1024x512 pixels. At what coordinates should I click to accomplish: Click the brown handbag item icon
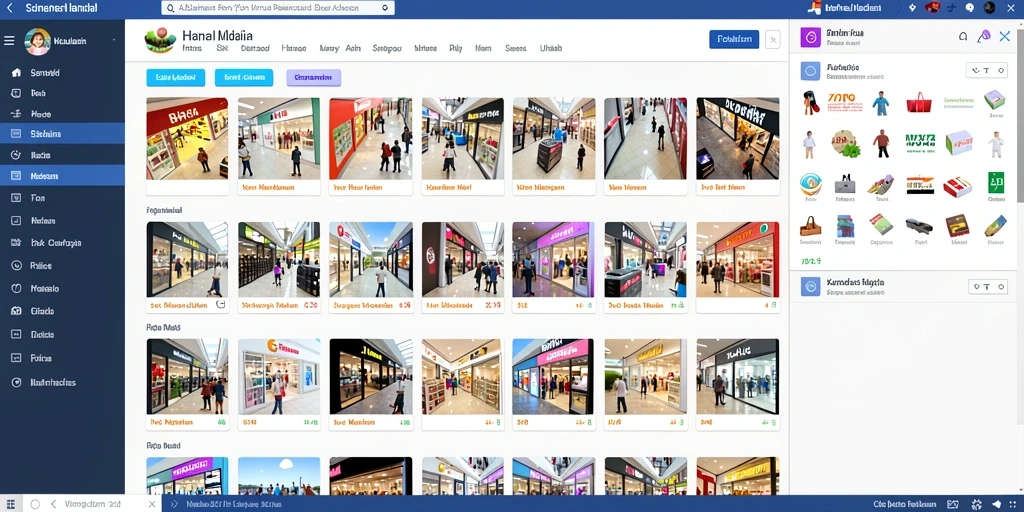point(810,226)
